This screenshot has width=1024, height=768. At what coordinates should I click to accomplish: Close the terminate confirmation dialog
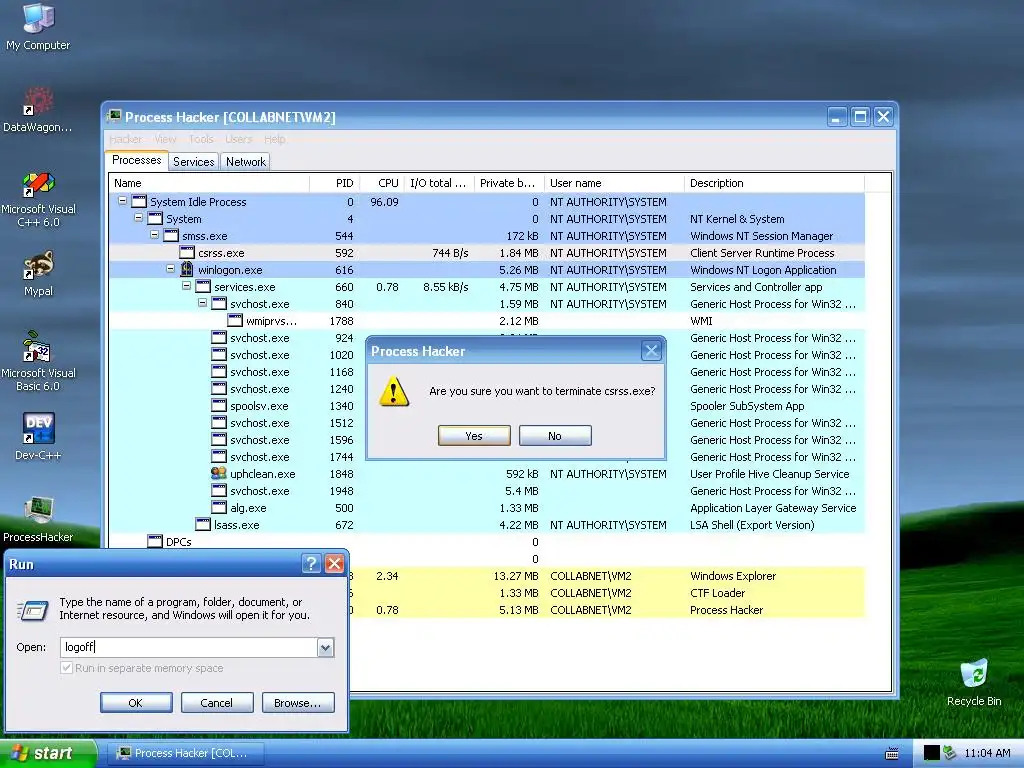click(651, 351)
